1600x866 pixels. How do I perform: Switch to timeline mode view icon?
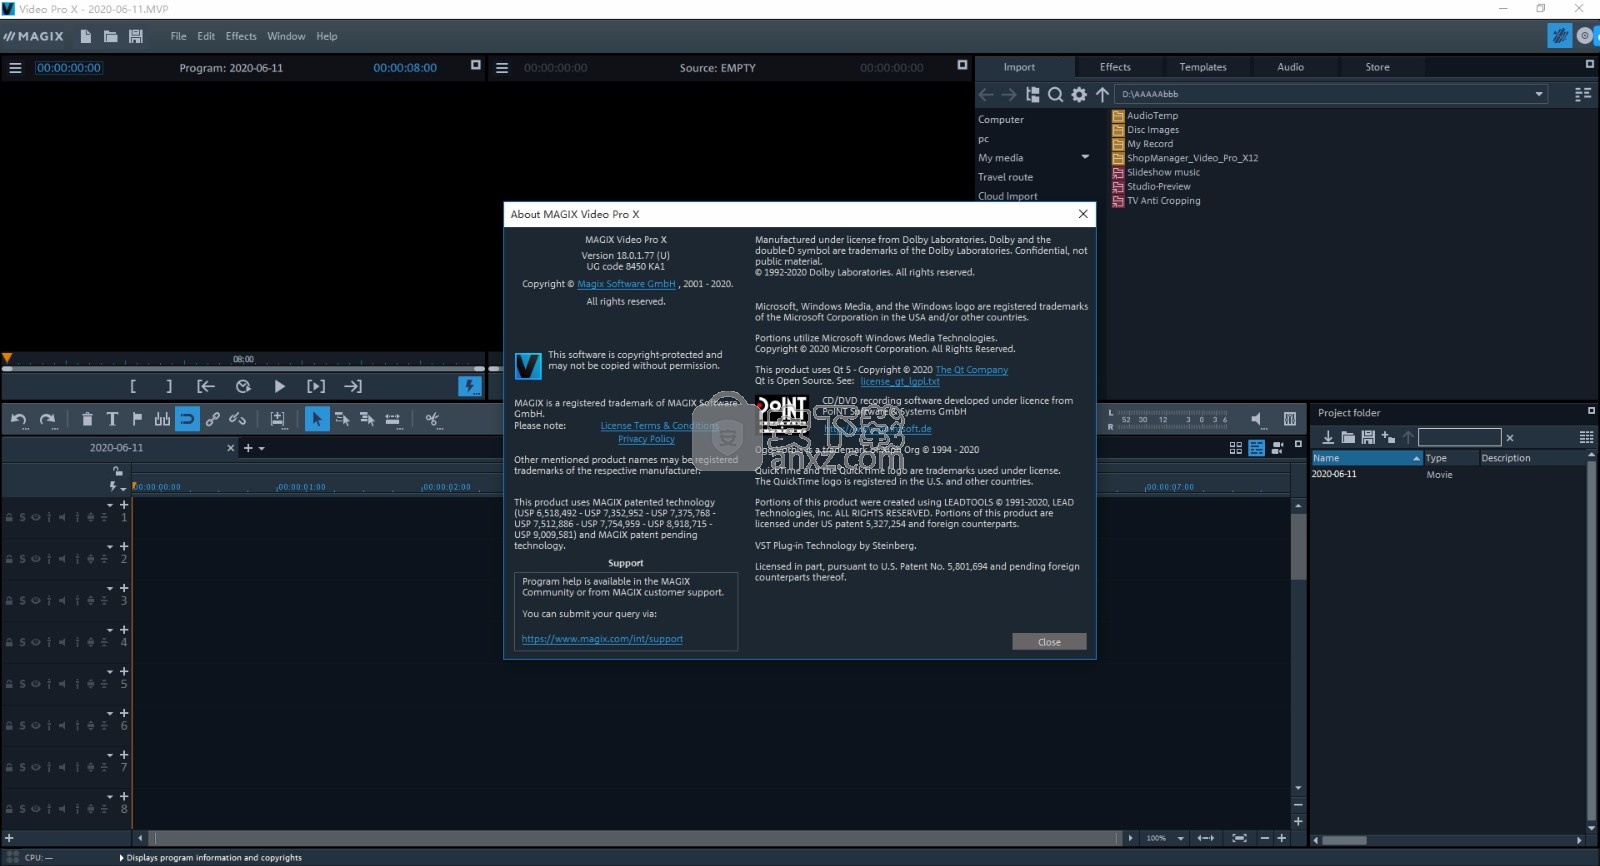[x=1257, y=448]
